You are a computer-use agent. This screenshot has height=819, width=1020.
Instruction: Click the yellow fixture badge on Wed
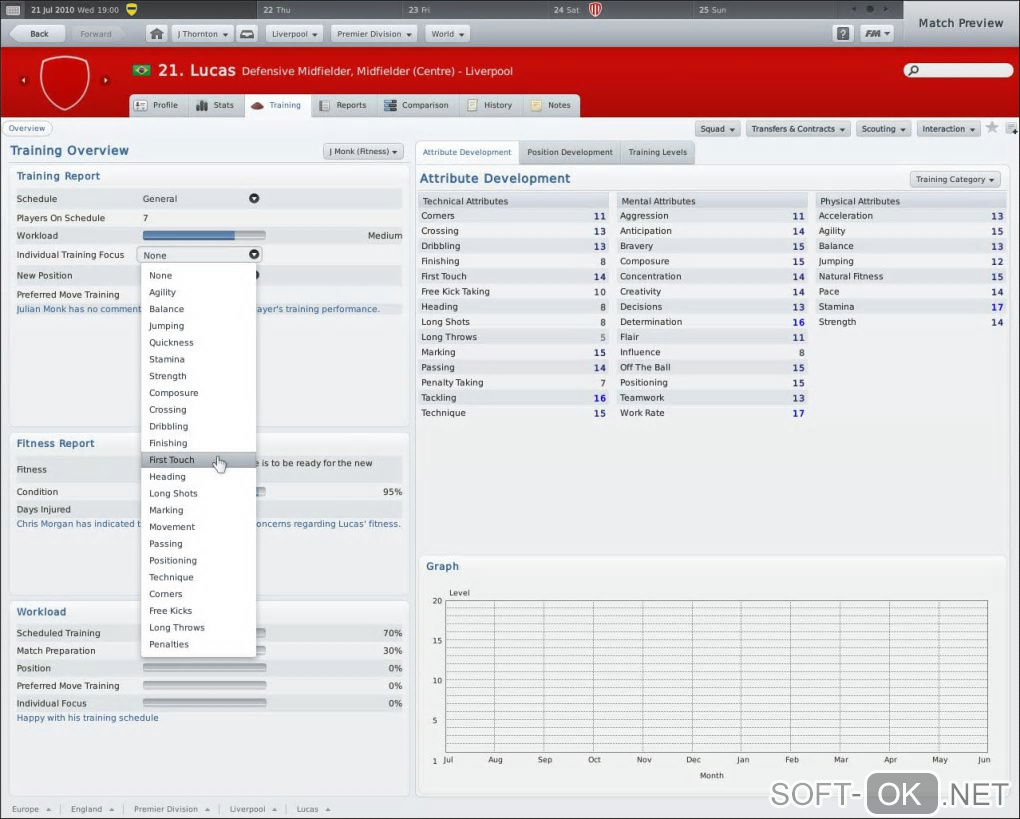point(131,10)
